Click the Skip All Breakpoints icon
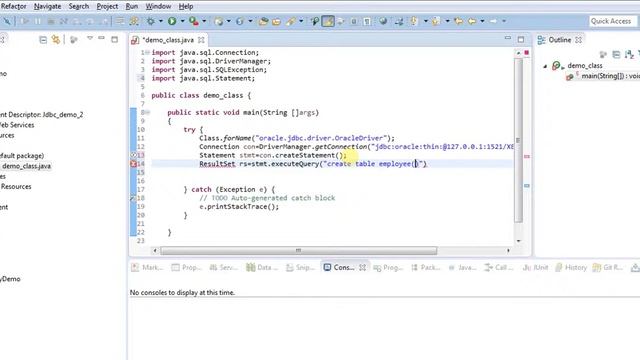Viewport: 640px width, 360px height. pyautogui.click(x=7, y=21)
